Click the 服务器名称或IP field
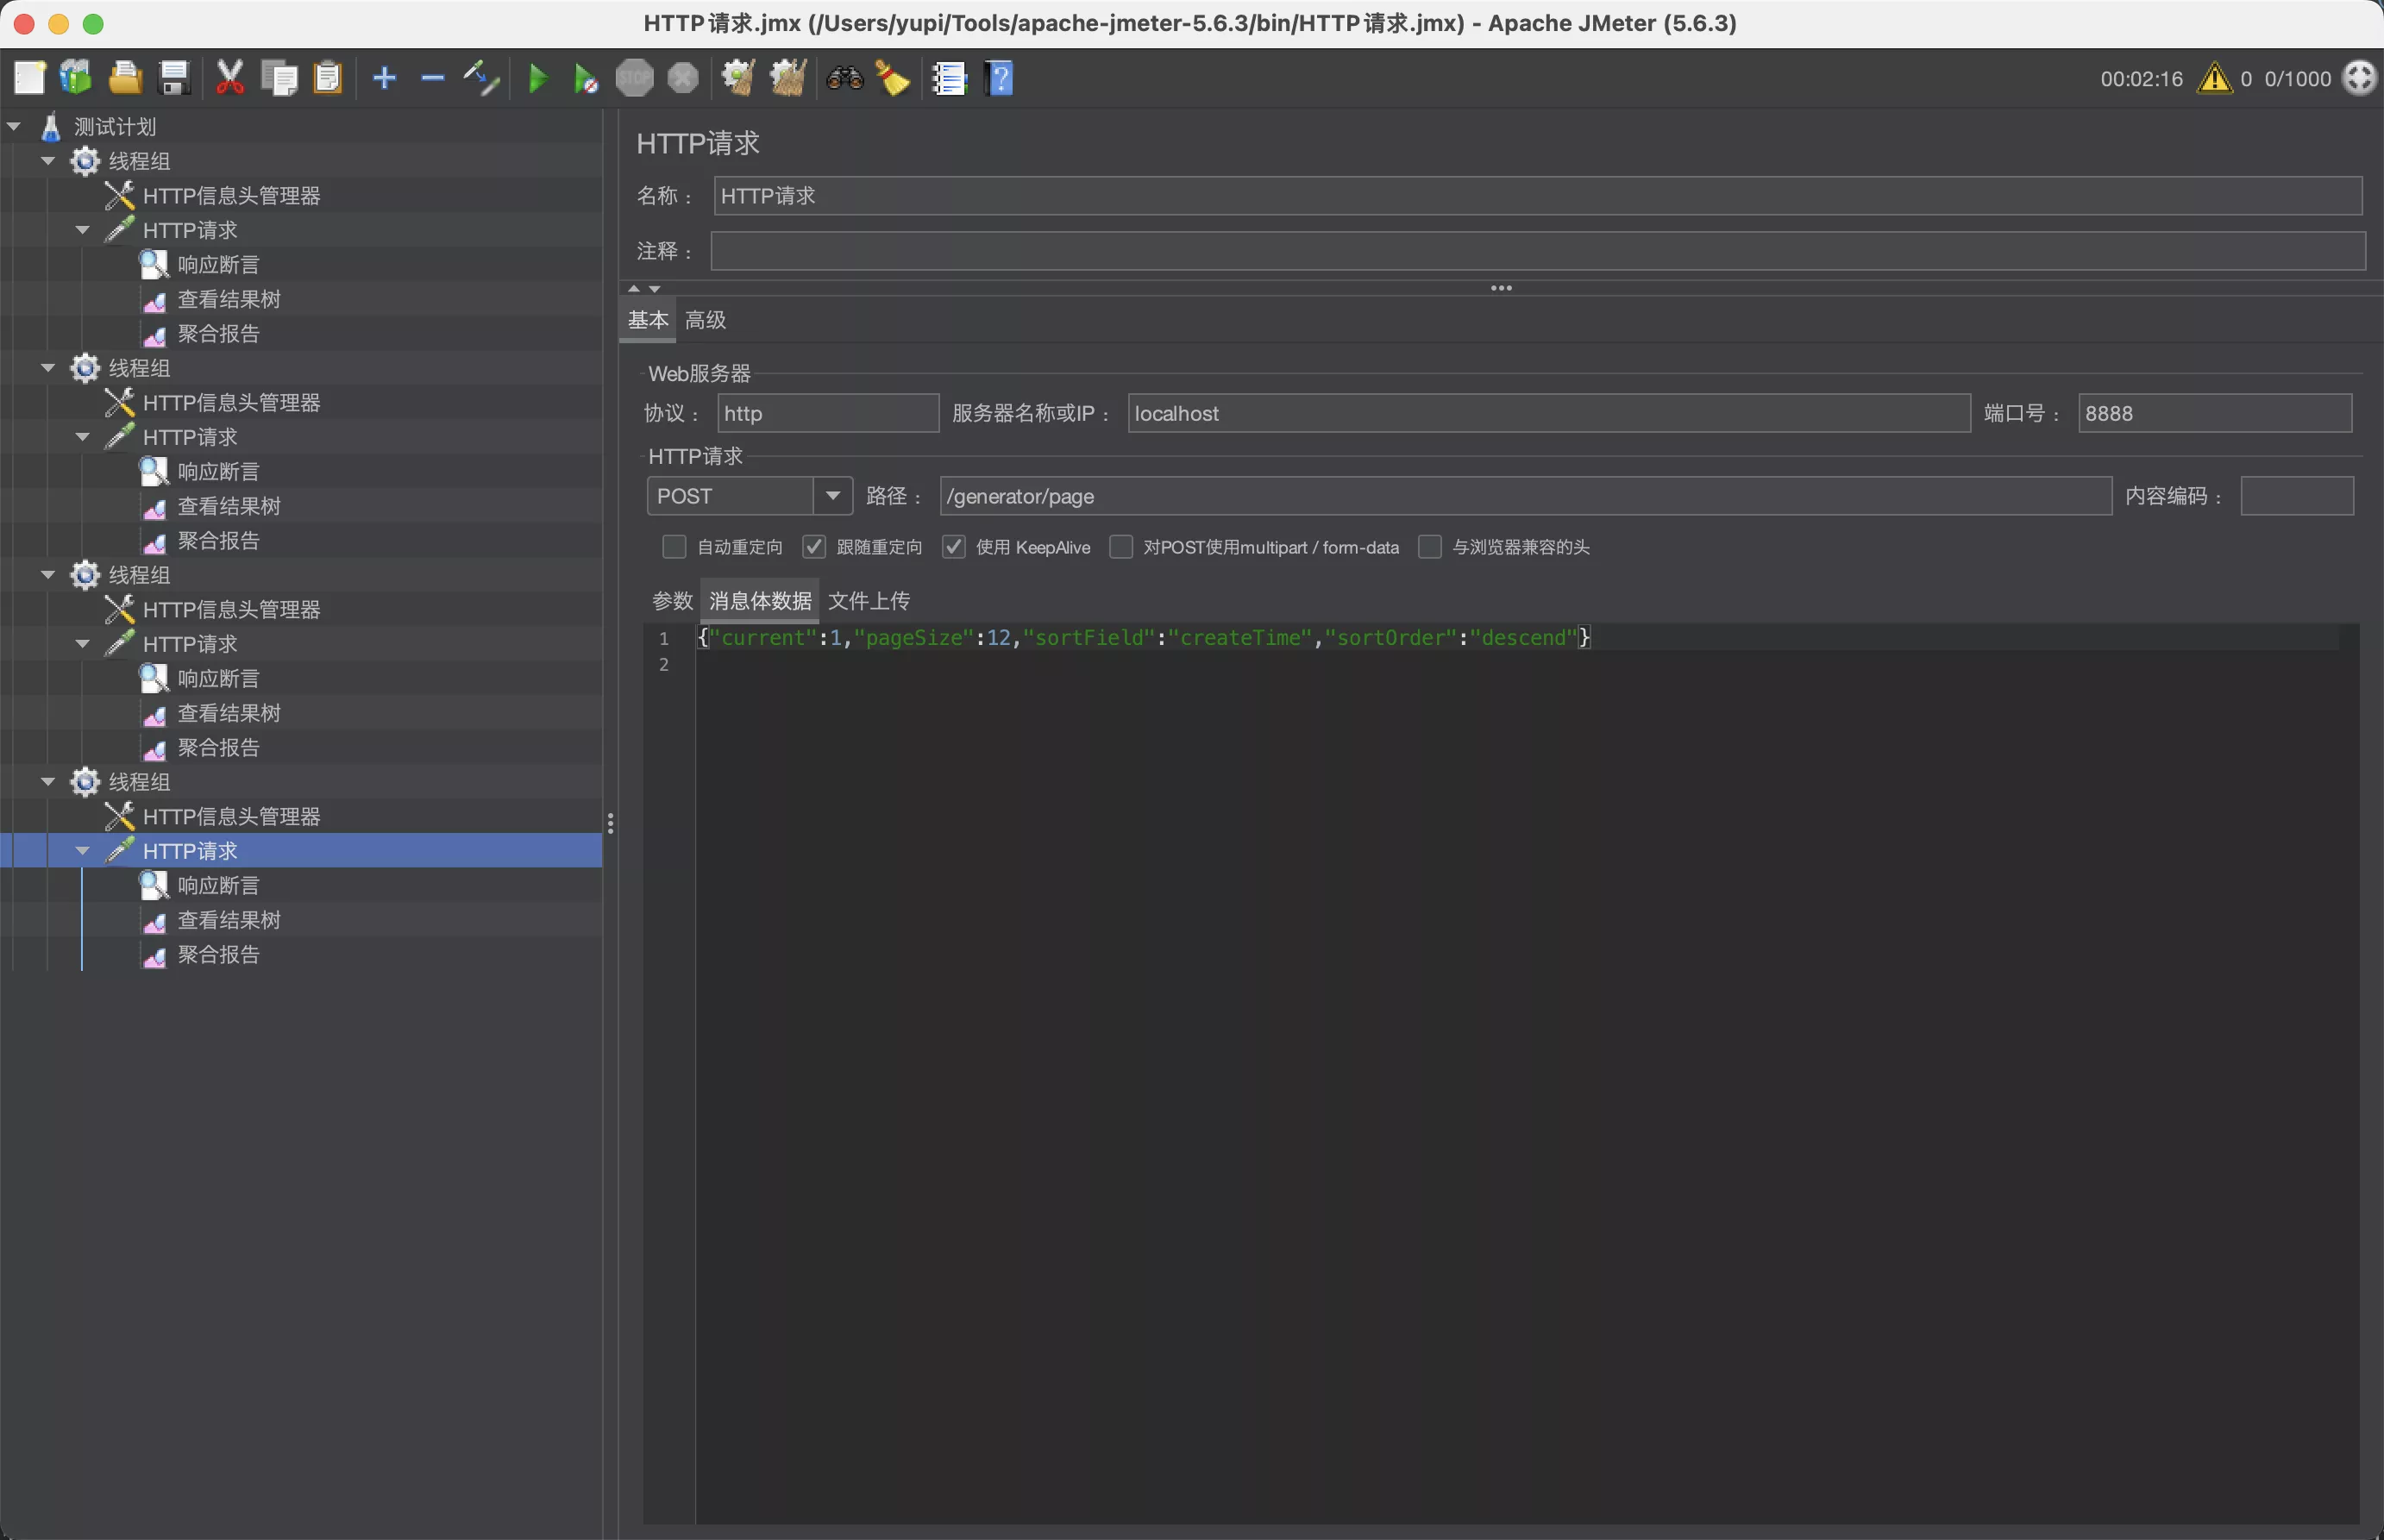Viewport: 2384px width, 1540px height. point(1549,413)
